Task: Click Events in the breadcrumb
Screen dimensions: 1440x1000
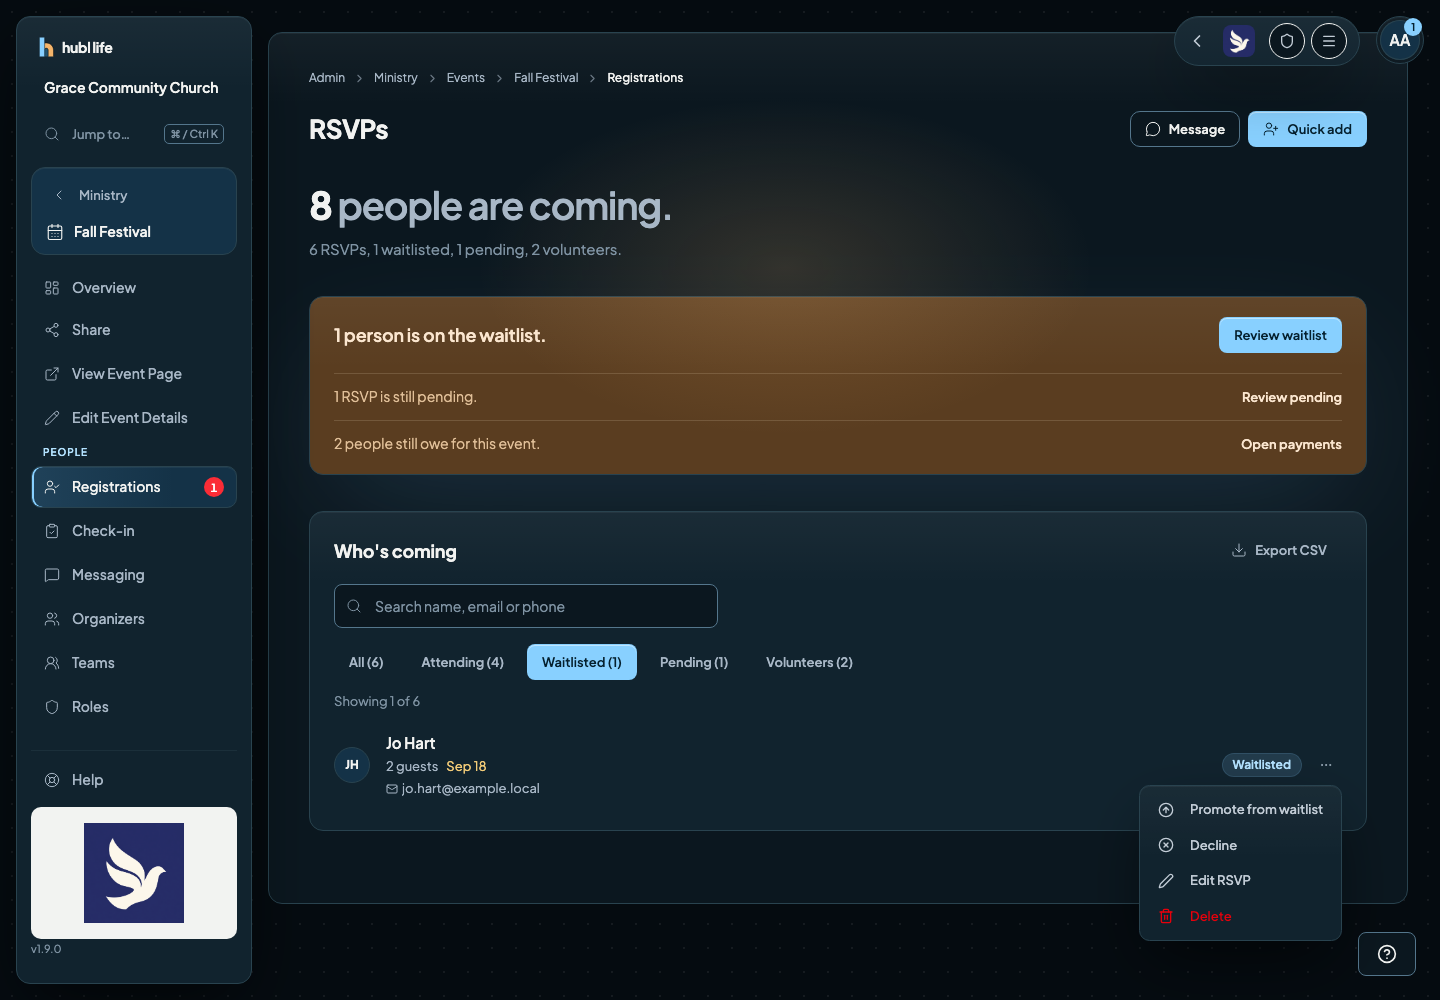Action: pos(466,78)
